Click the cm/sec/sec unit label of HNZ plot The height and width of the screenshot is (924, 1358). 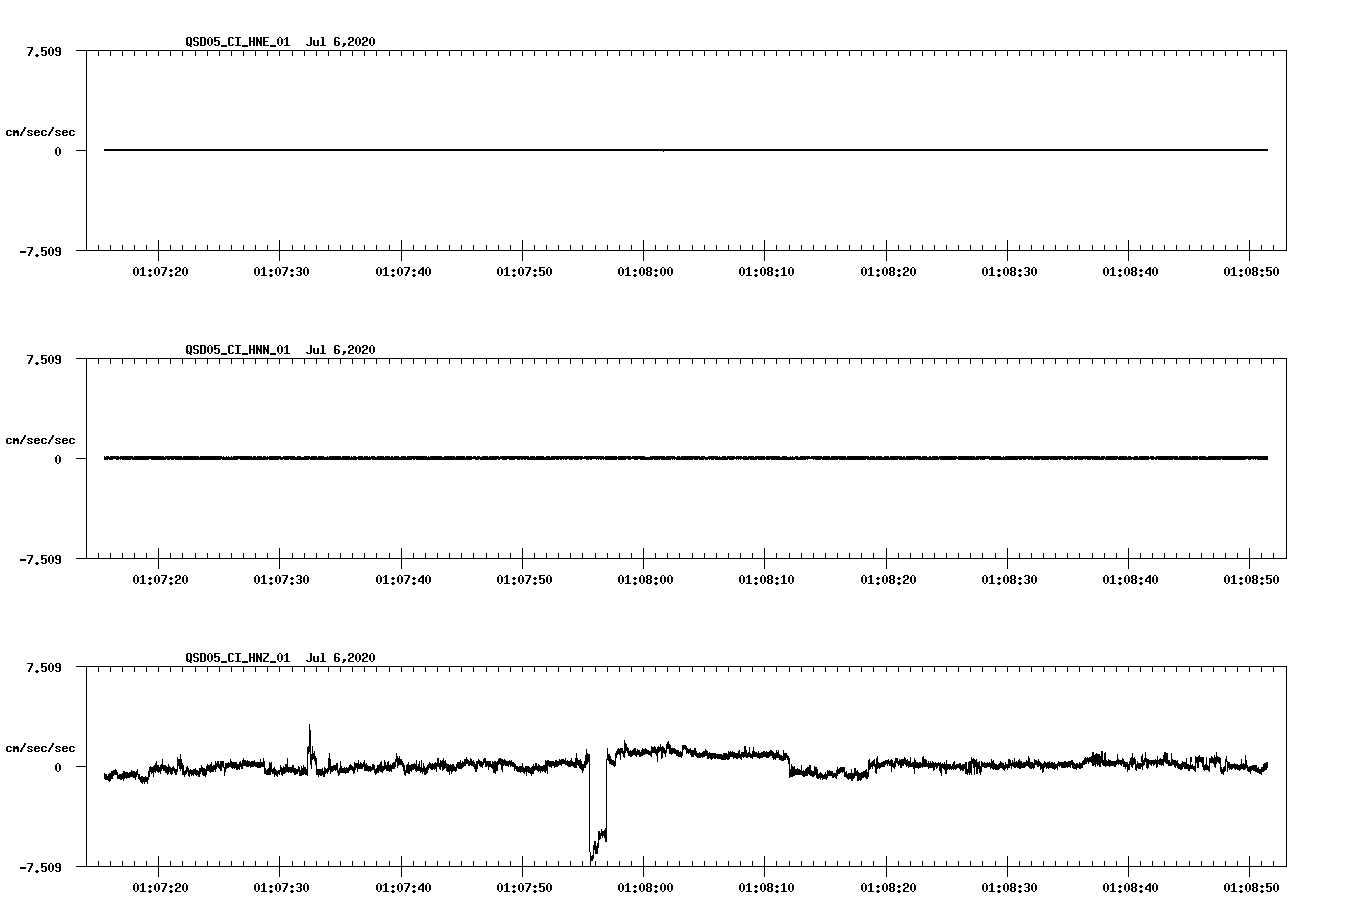(40, 748)
